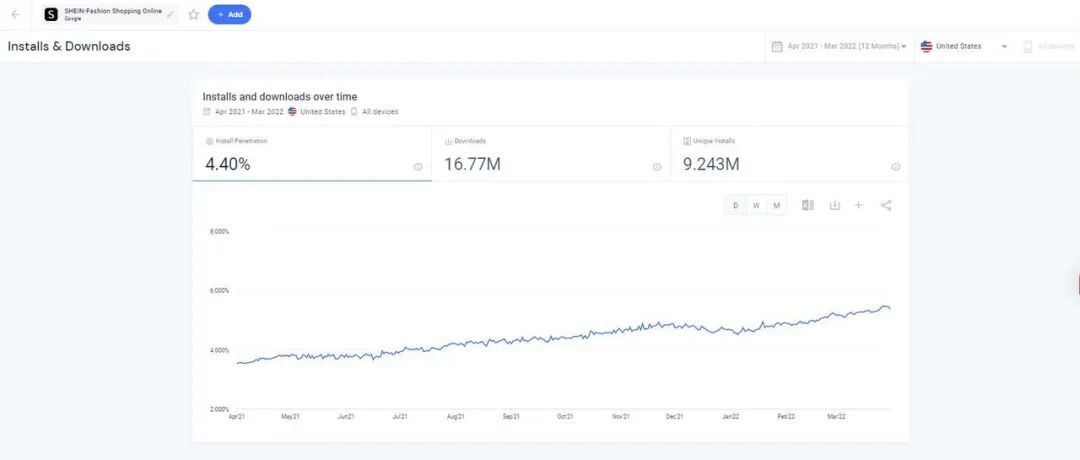Download the chart image
The image size is (1080, 460).
(834, 205)
